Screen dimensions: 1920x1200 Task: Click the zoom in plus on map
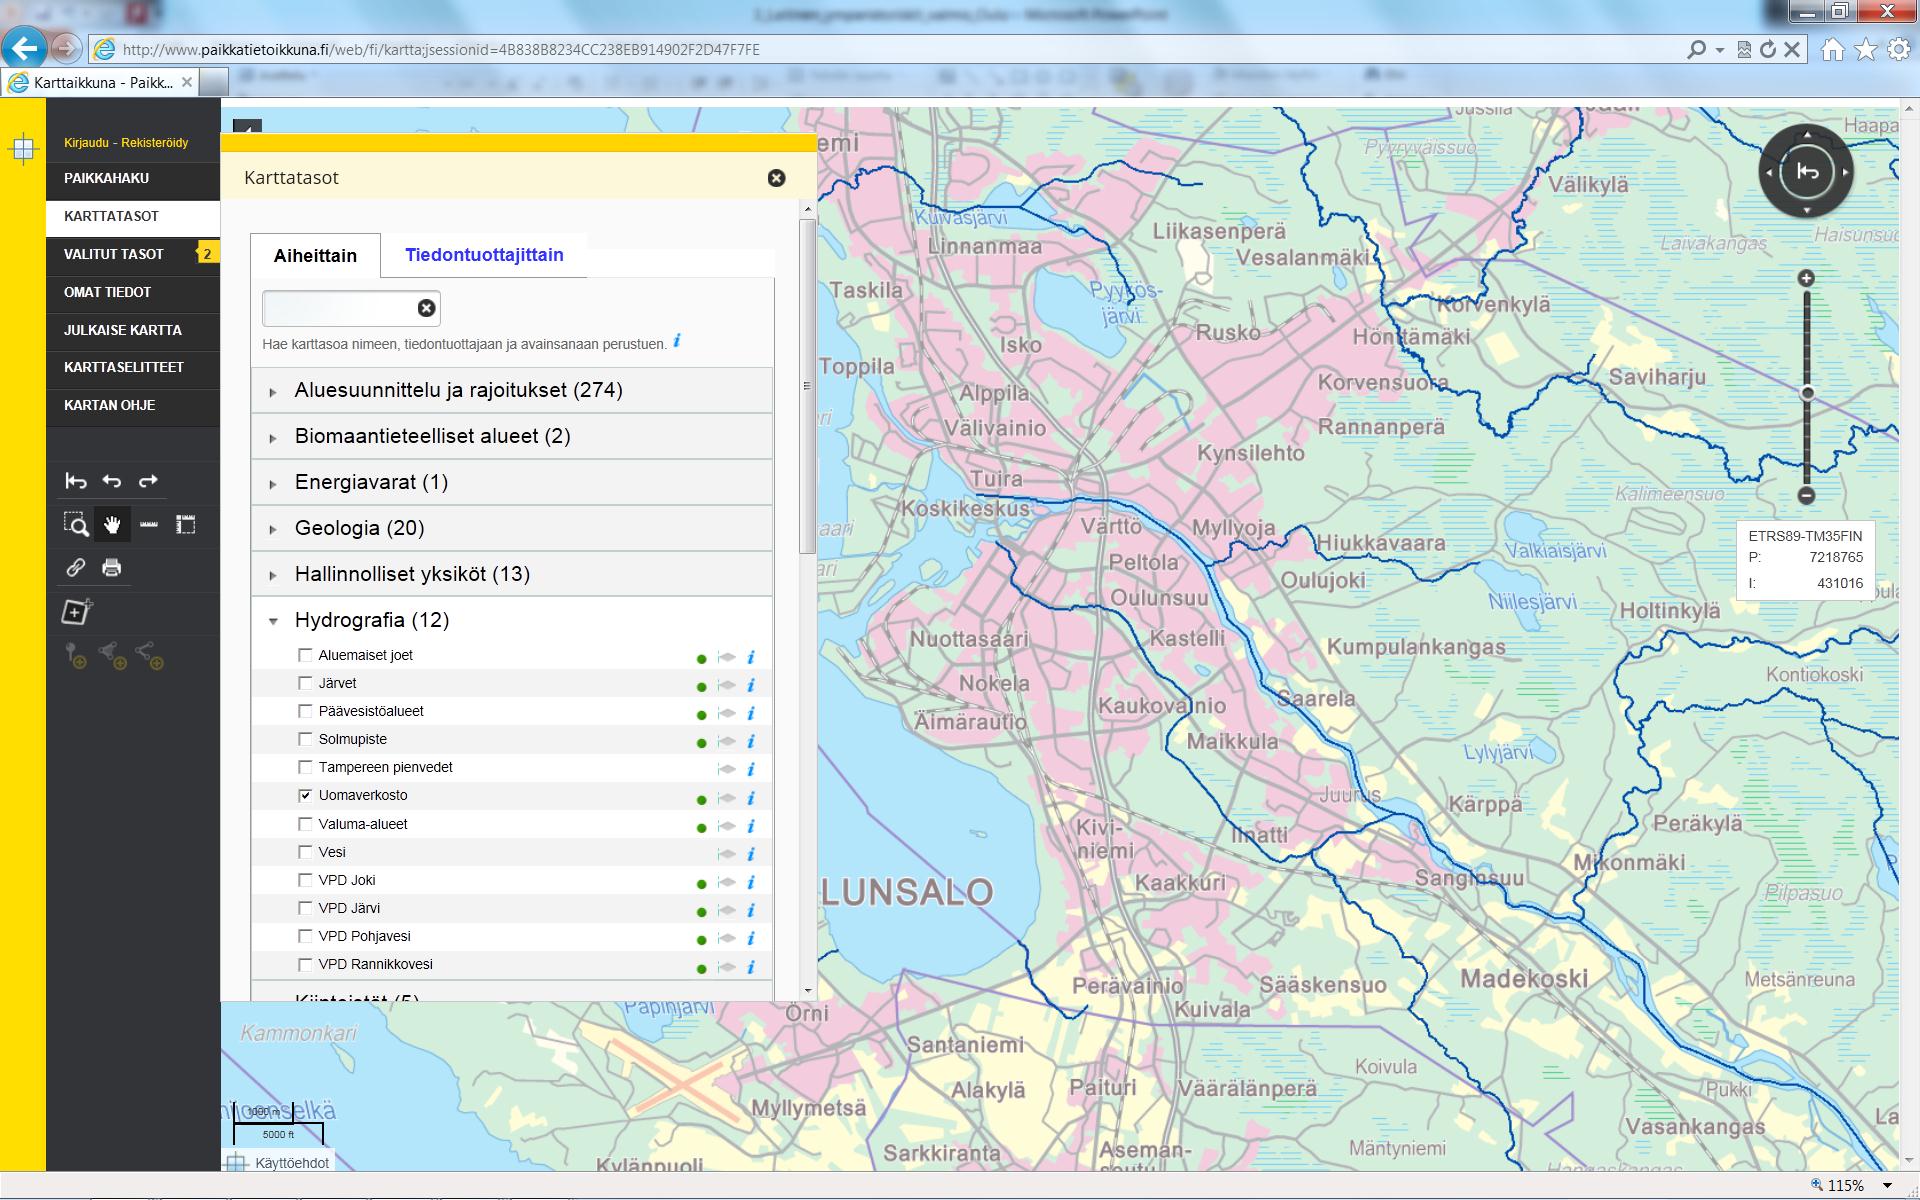click(x=1806, y=278)
